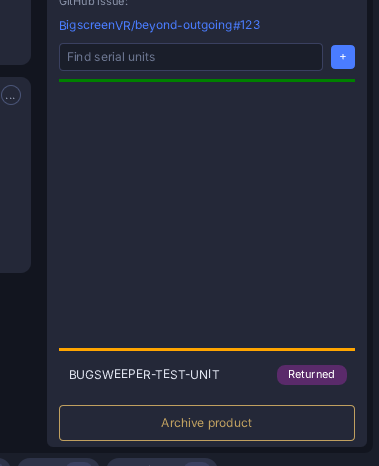Click the rightmost pill tab at bottom
379x466 pixels.
point(162,462)
